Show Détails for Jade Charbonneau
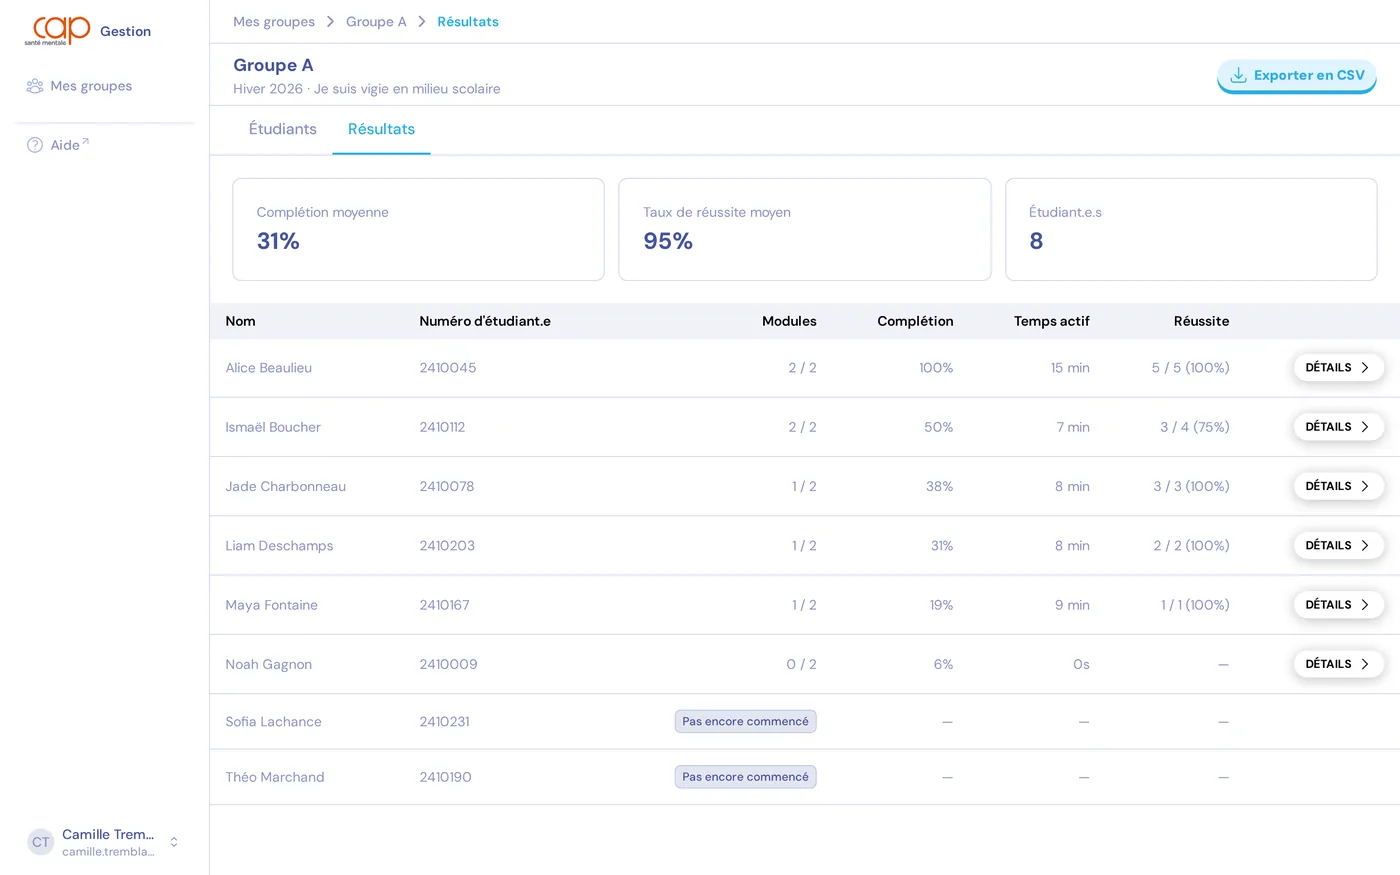1400x875 pixels. pos(1339,486)
